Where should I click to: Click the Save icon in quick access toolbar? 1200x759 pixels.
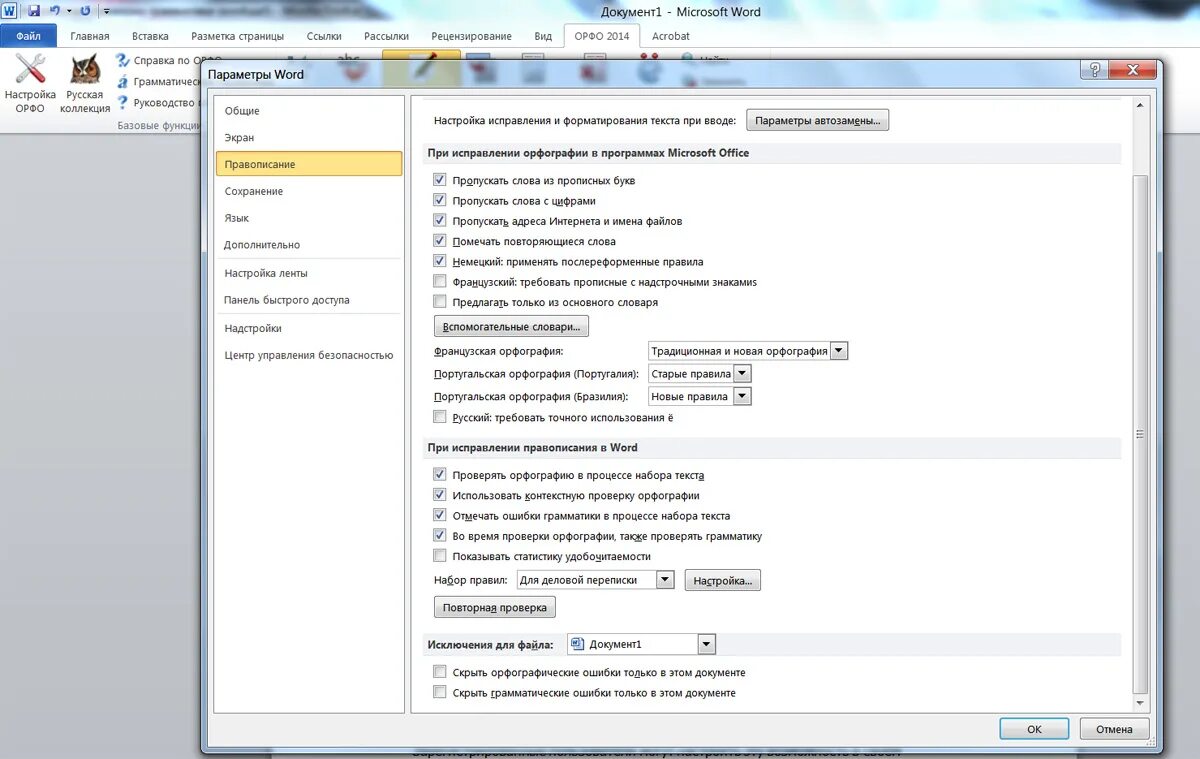(x=34, y=11)
